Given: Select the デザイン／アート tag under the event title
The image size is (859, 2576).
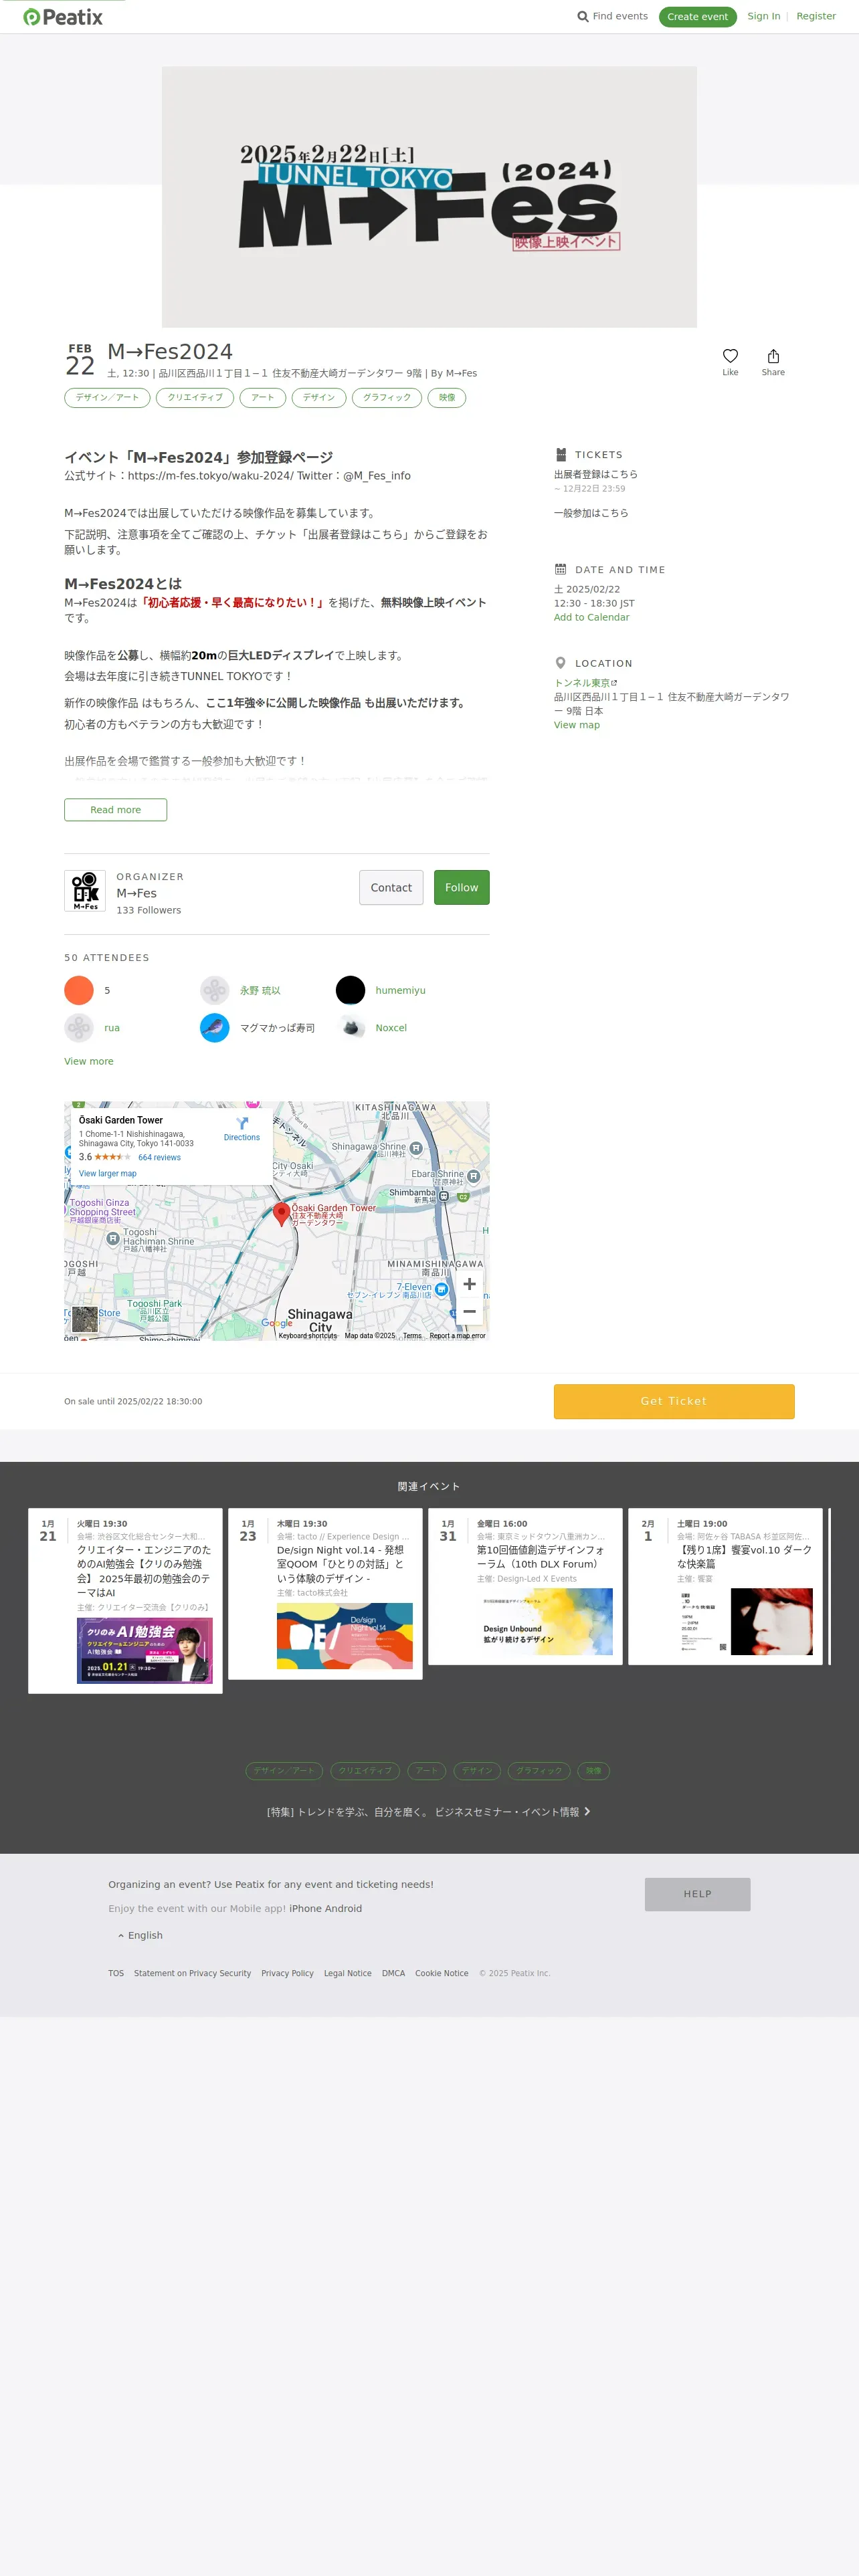Looking at the screenshot, I should tap(107, 398).
